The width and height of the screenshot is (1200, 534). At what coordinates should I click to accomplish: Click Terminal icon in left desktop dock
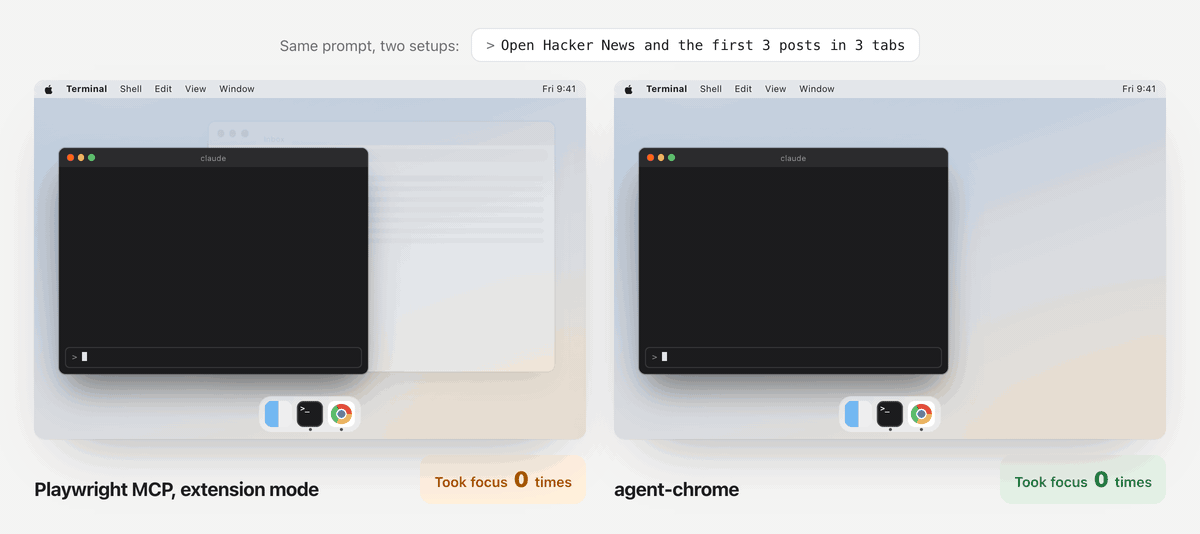[x=310, y=414]
